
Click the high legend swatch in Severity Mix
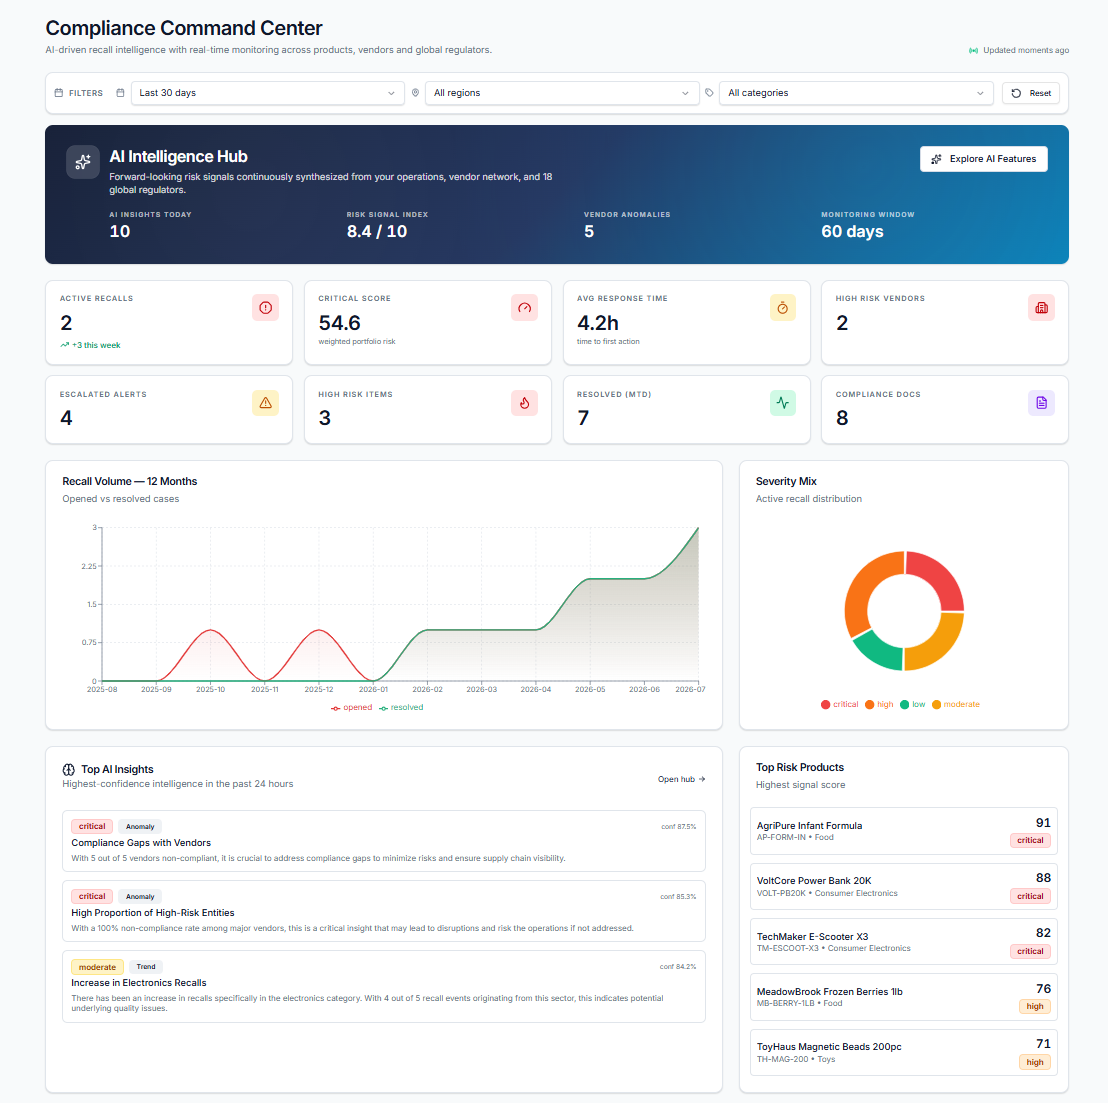click(x=869, y=704)
